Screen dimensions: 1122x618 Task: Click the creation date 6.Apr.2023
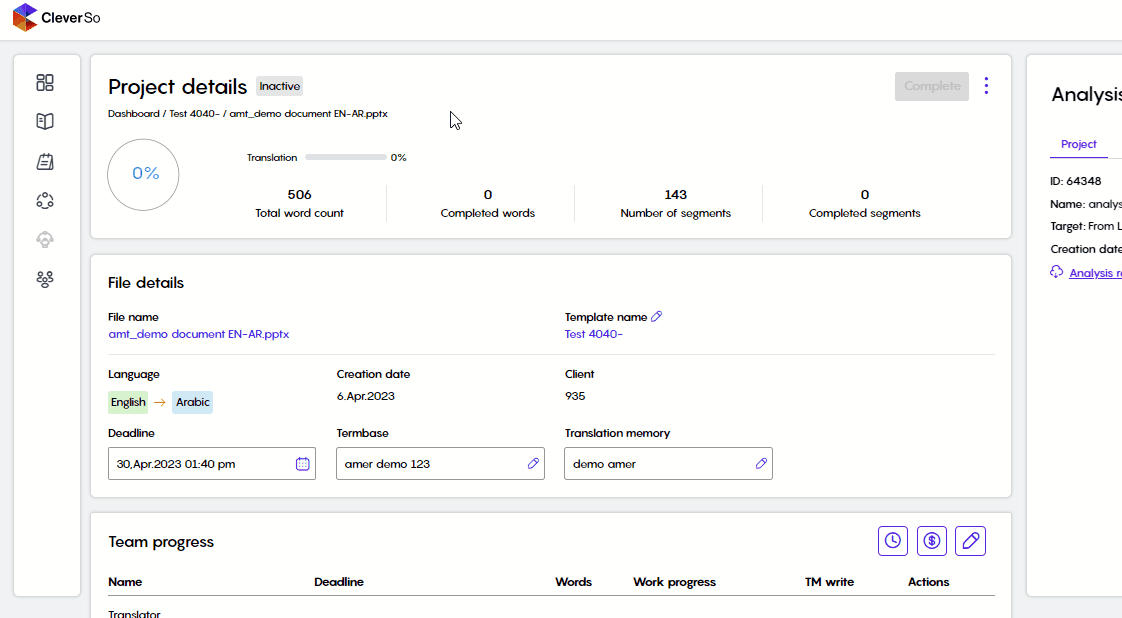pos(366,396)
